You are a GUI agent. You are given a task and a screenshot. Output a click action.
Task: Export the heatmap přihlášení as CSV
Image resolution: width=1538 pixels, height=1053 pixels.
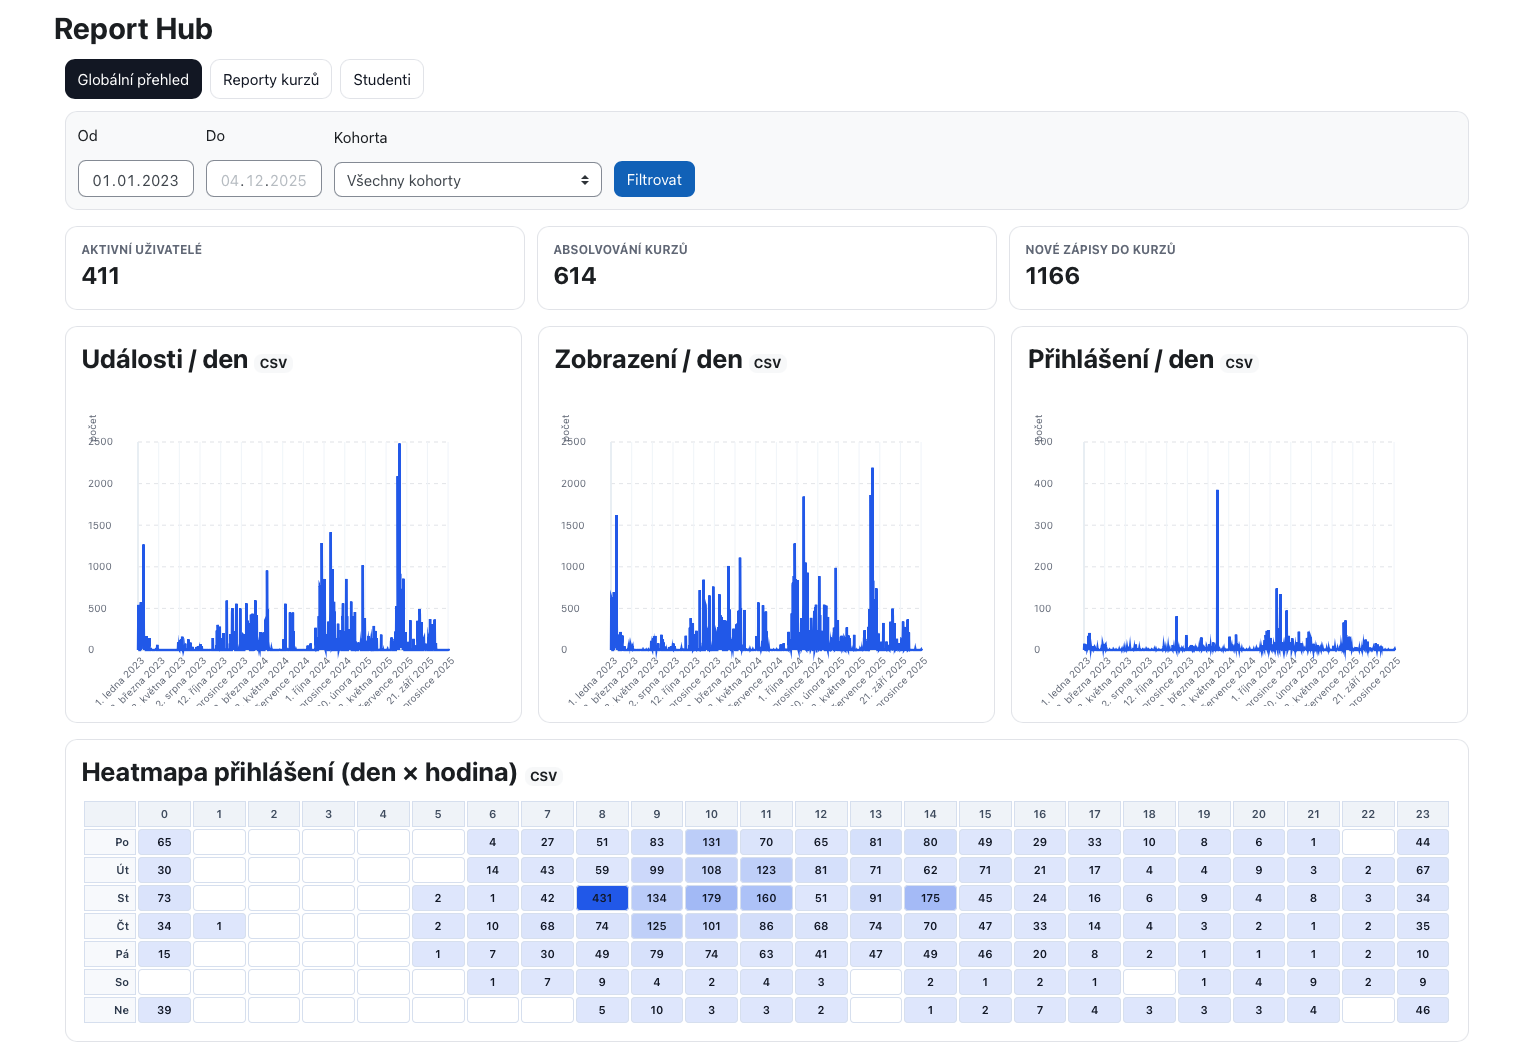543,776
